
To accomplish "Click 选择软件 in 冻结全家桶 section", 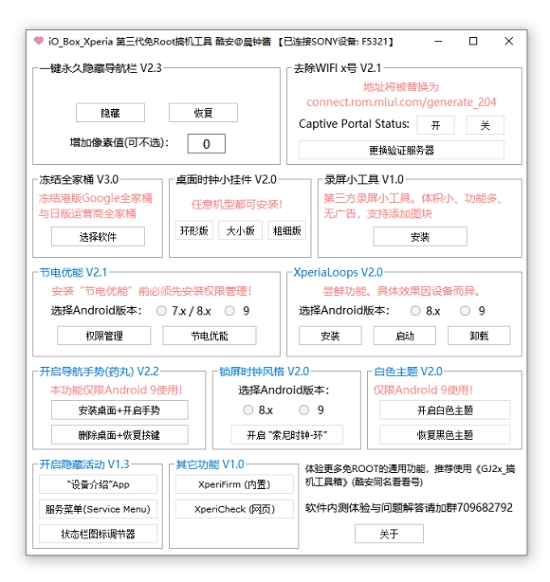I will [x=98, y=236].
